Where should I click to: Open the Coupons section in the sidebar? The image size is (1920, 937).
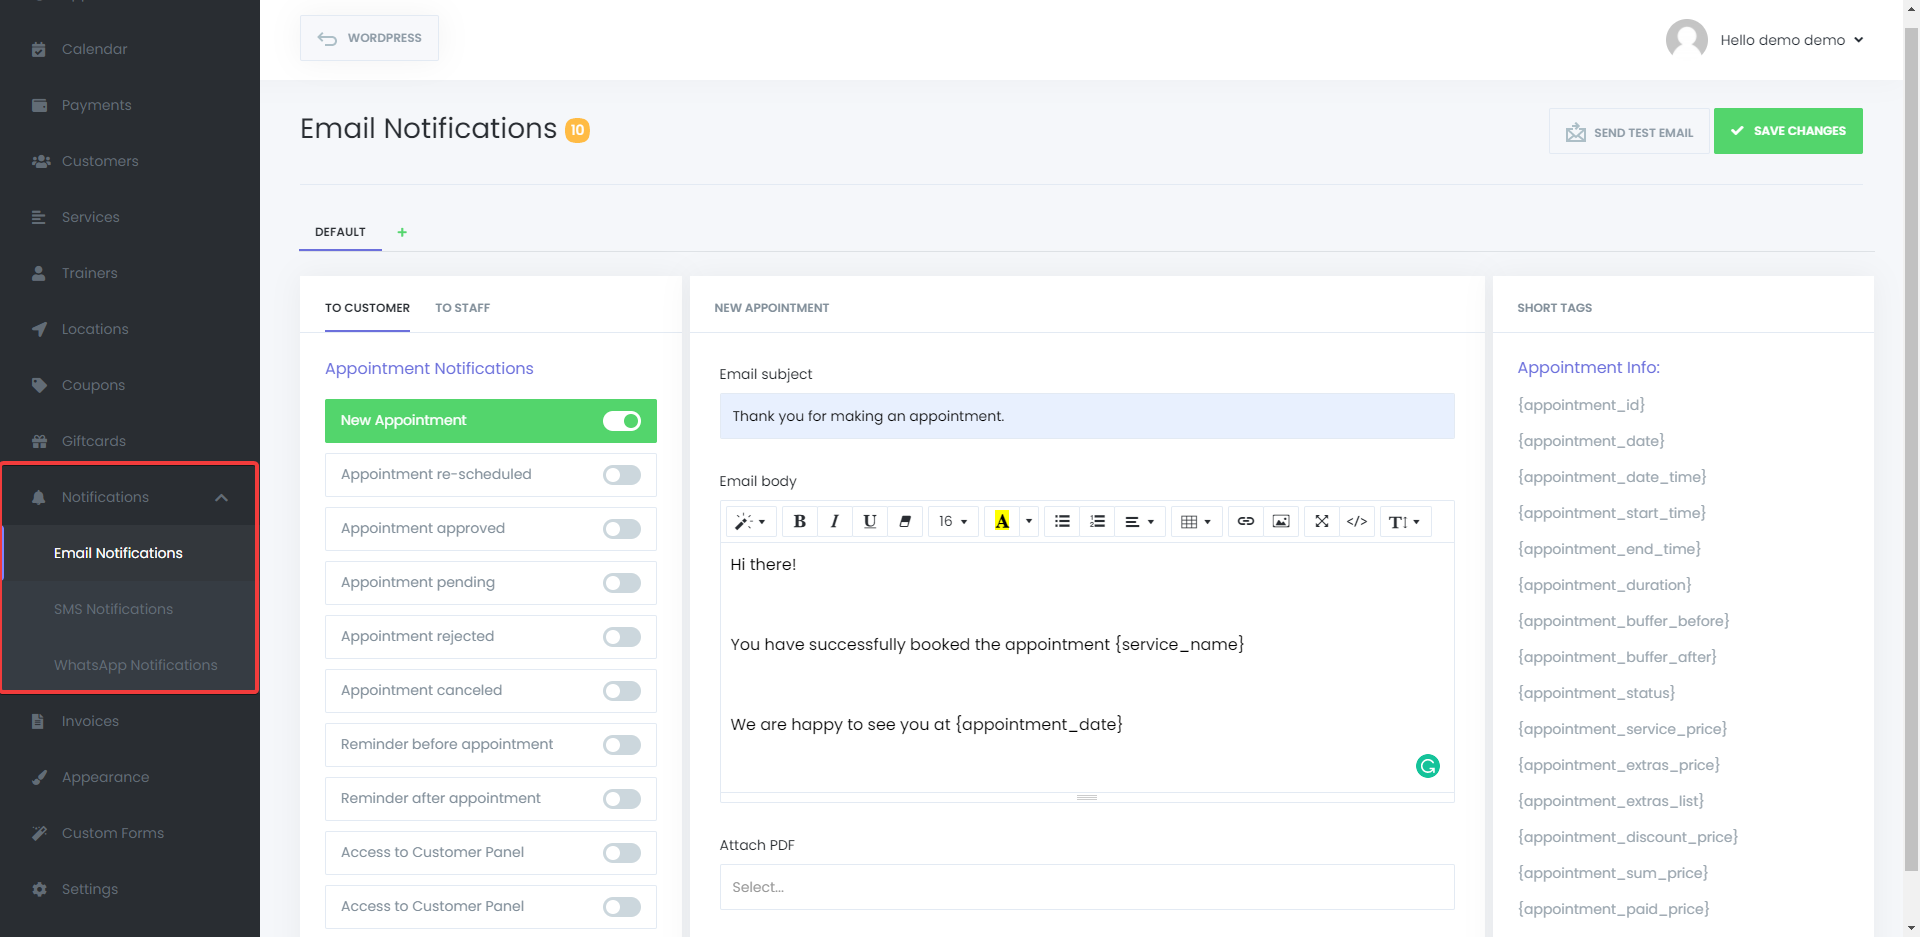[93, 385]
